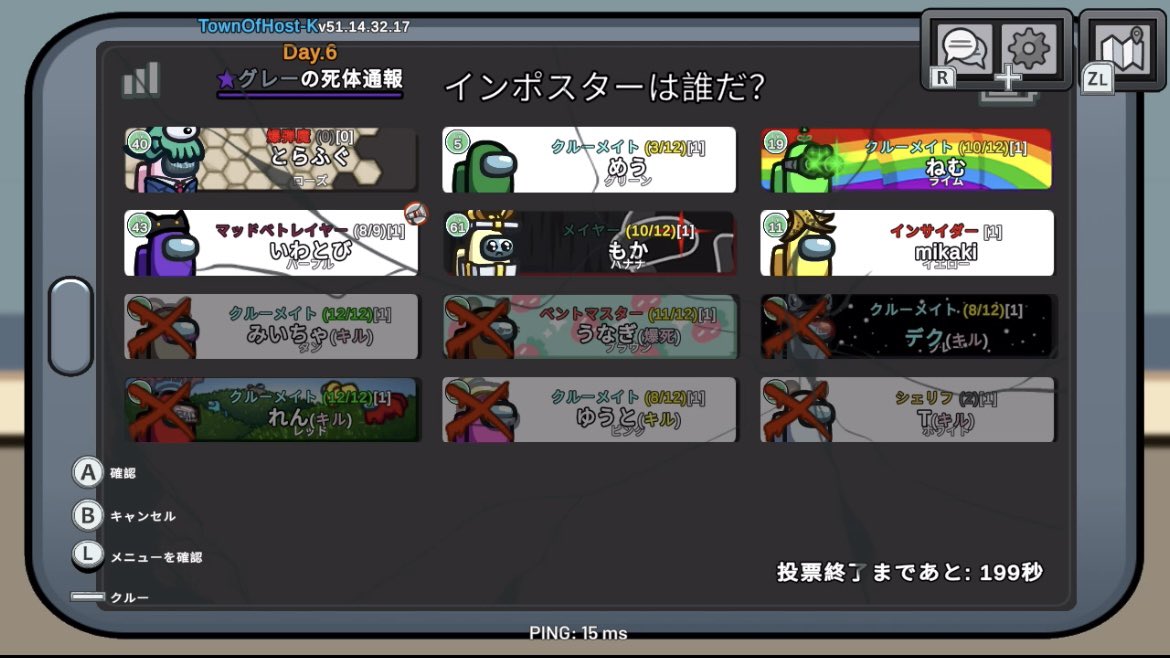The width and height of the screenshot is (1170, 658).
Task: Vote for player とらふぐ
Action: [x=271, y=159]
